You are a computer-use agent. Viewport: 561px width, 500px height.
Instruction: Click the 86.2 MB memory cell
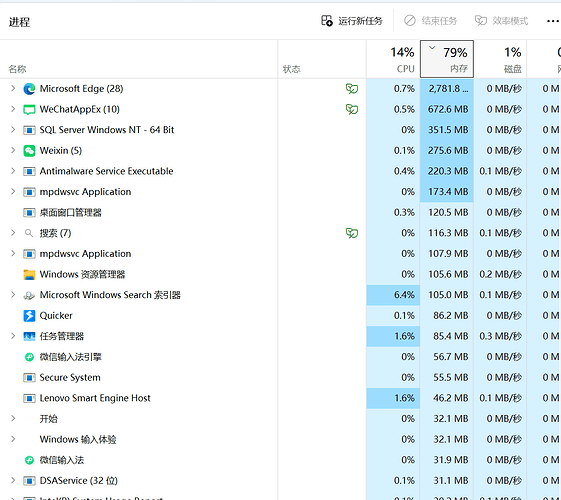click(x=447, y=316)
